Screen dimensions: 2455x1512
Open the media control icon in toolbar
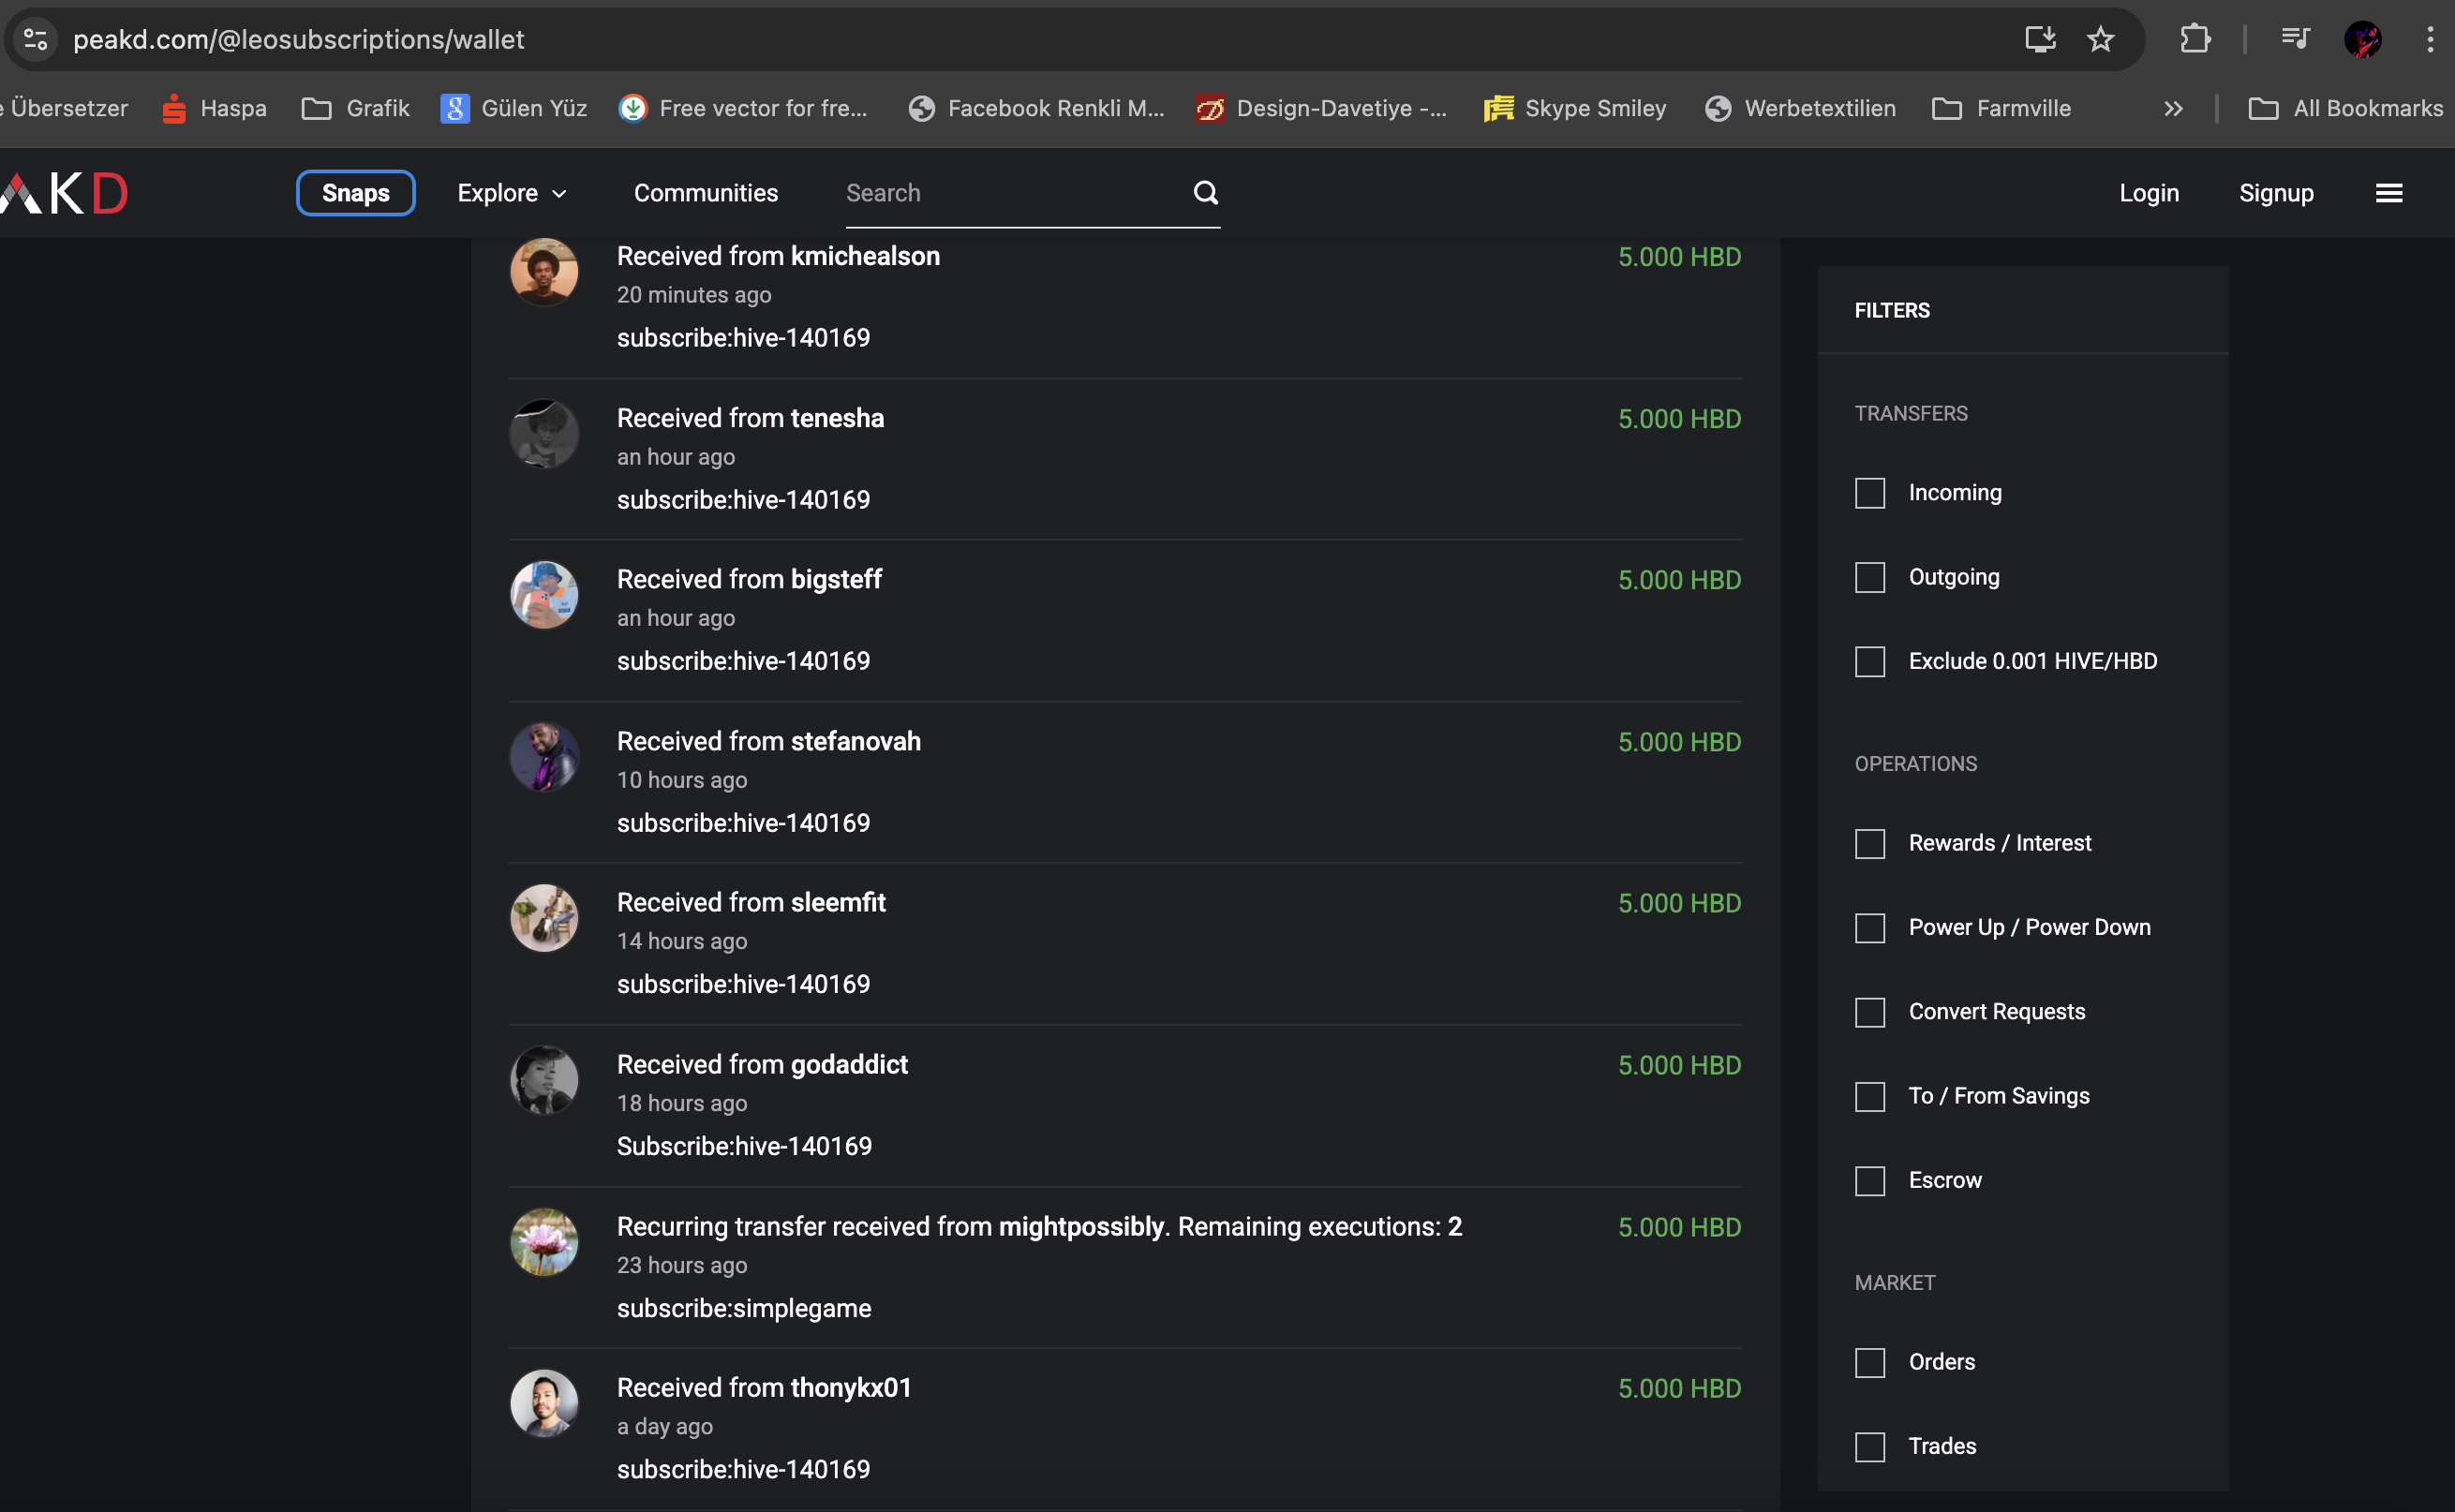[2295, 39]
